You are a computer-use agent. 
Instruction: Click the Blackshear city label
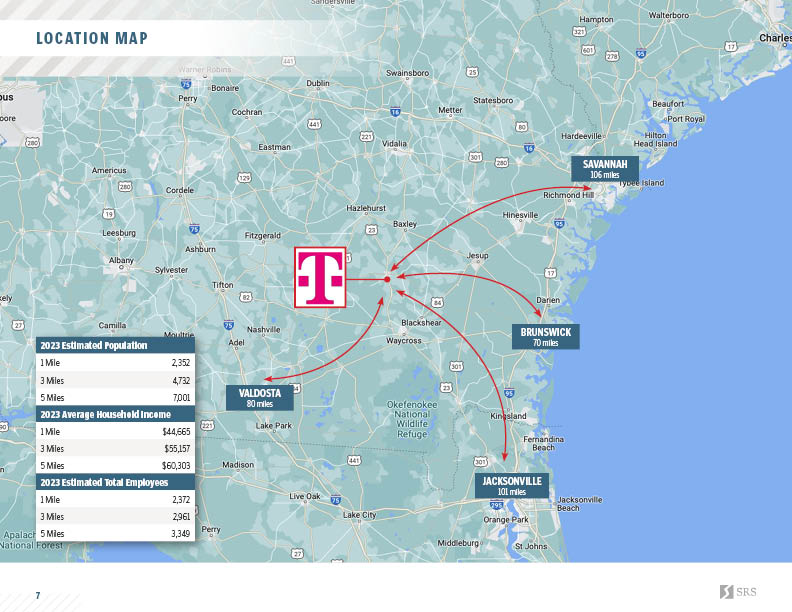pyautogui.click(x=421, y=323)
